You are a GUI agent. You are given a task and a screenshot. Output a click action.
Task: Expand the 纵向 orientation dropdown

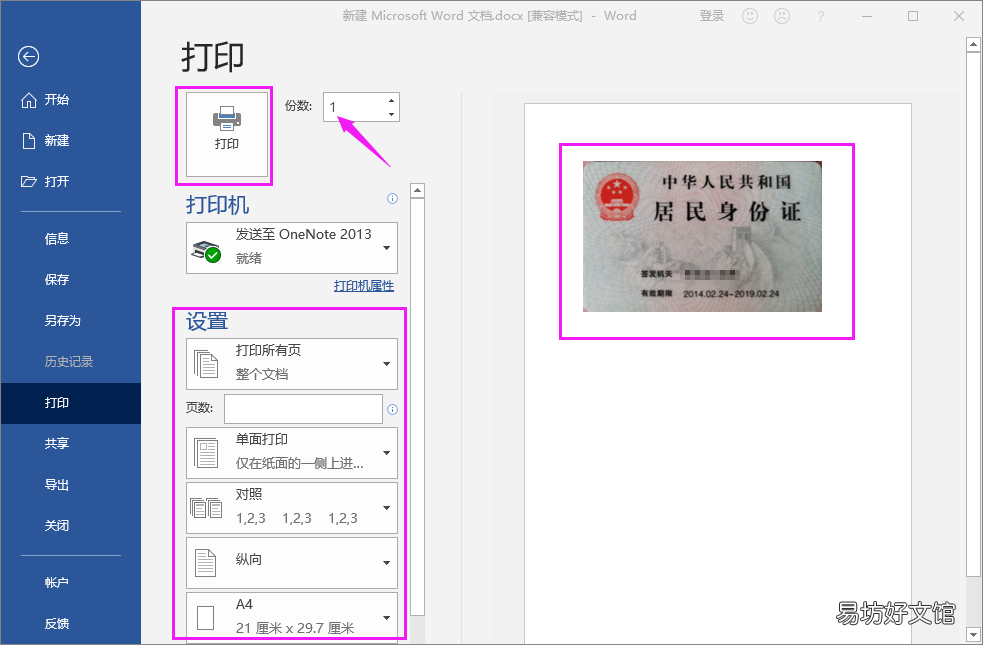coord(292,562)
